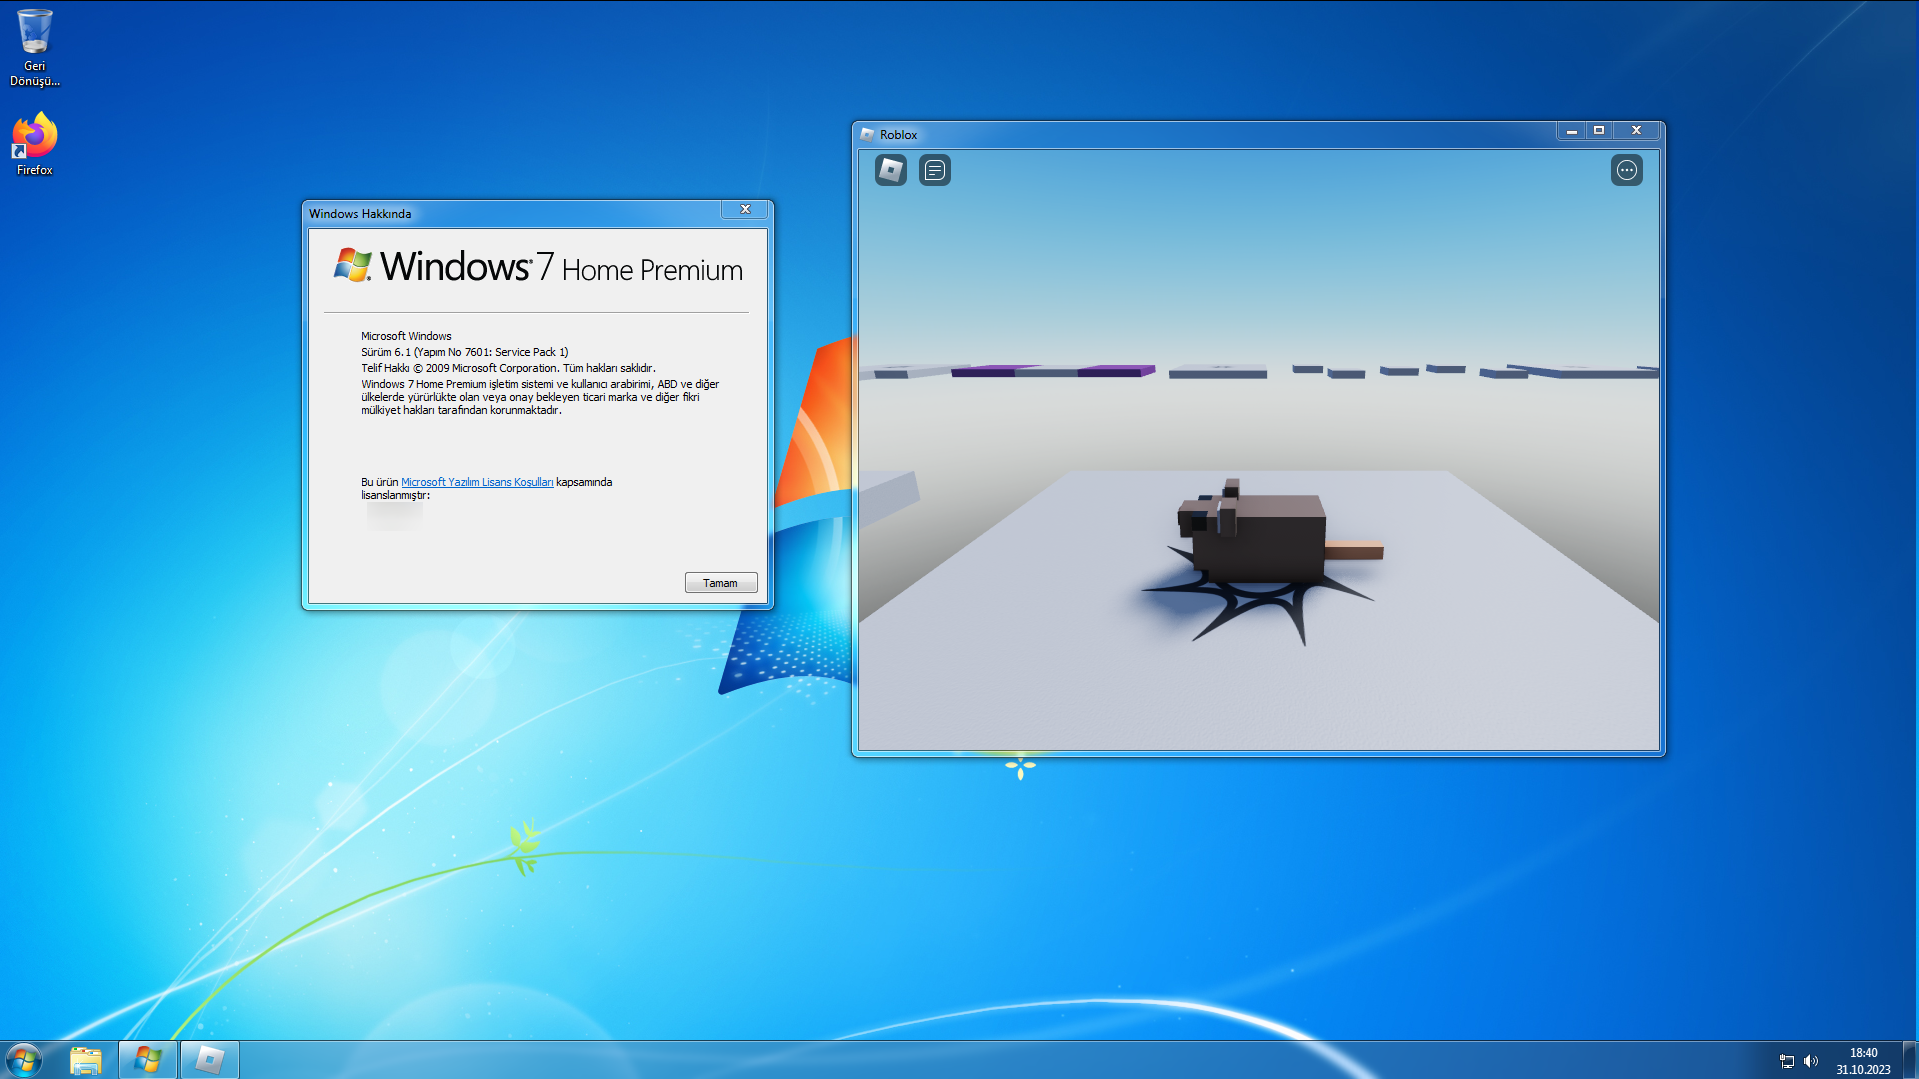This screenshot has height=1079, width=1919.
Task: Open the Windows Start orb
Action: tap(24, 1059)
